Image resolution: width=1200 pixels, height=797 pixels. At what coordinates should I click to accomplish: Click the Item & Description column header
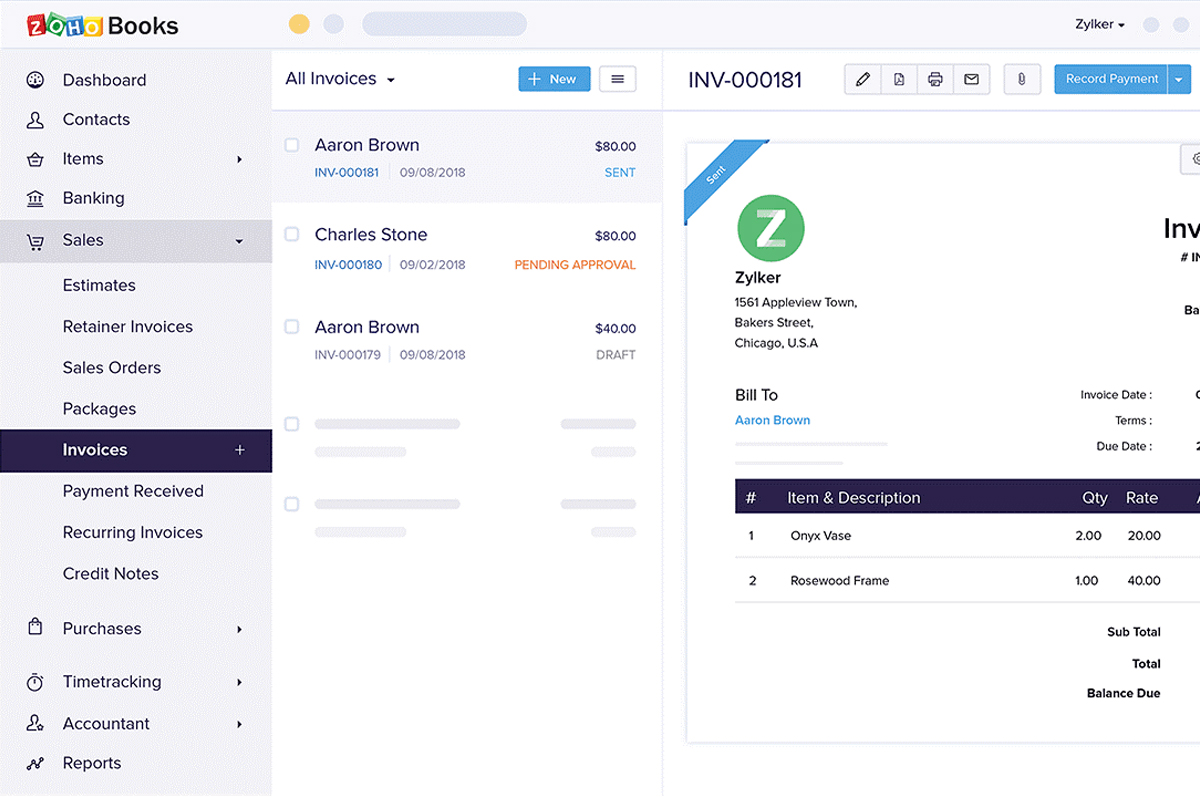coord(854,497)
